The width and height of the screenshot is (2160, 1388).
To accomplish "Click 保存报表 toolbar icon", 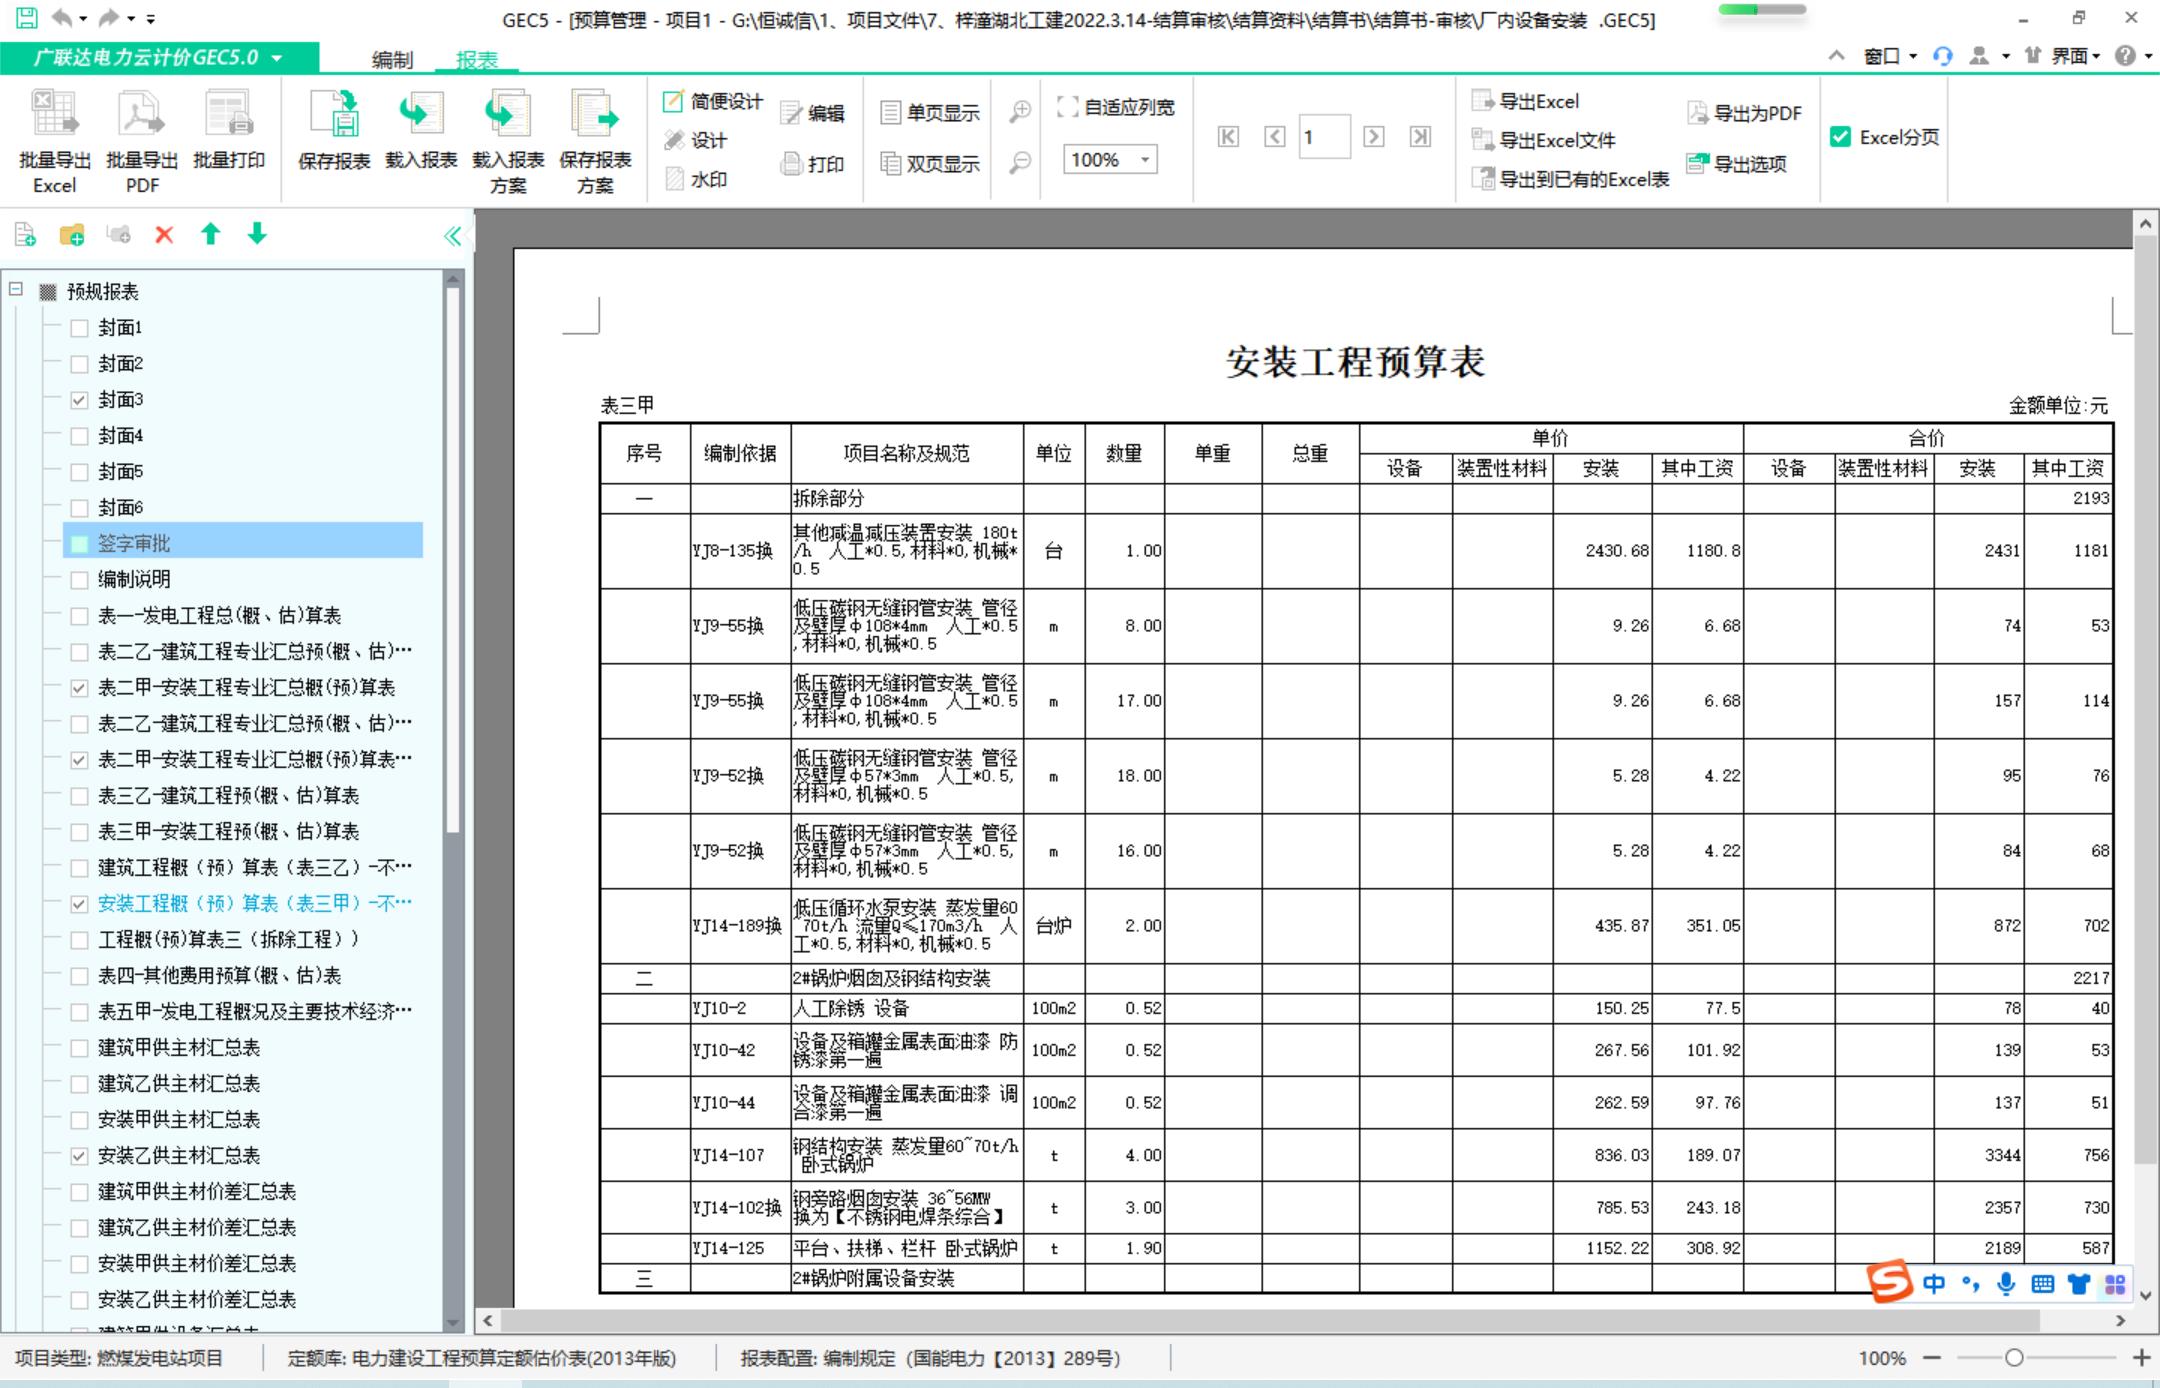I will pos(334,114).
